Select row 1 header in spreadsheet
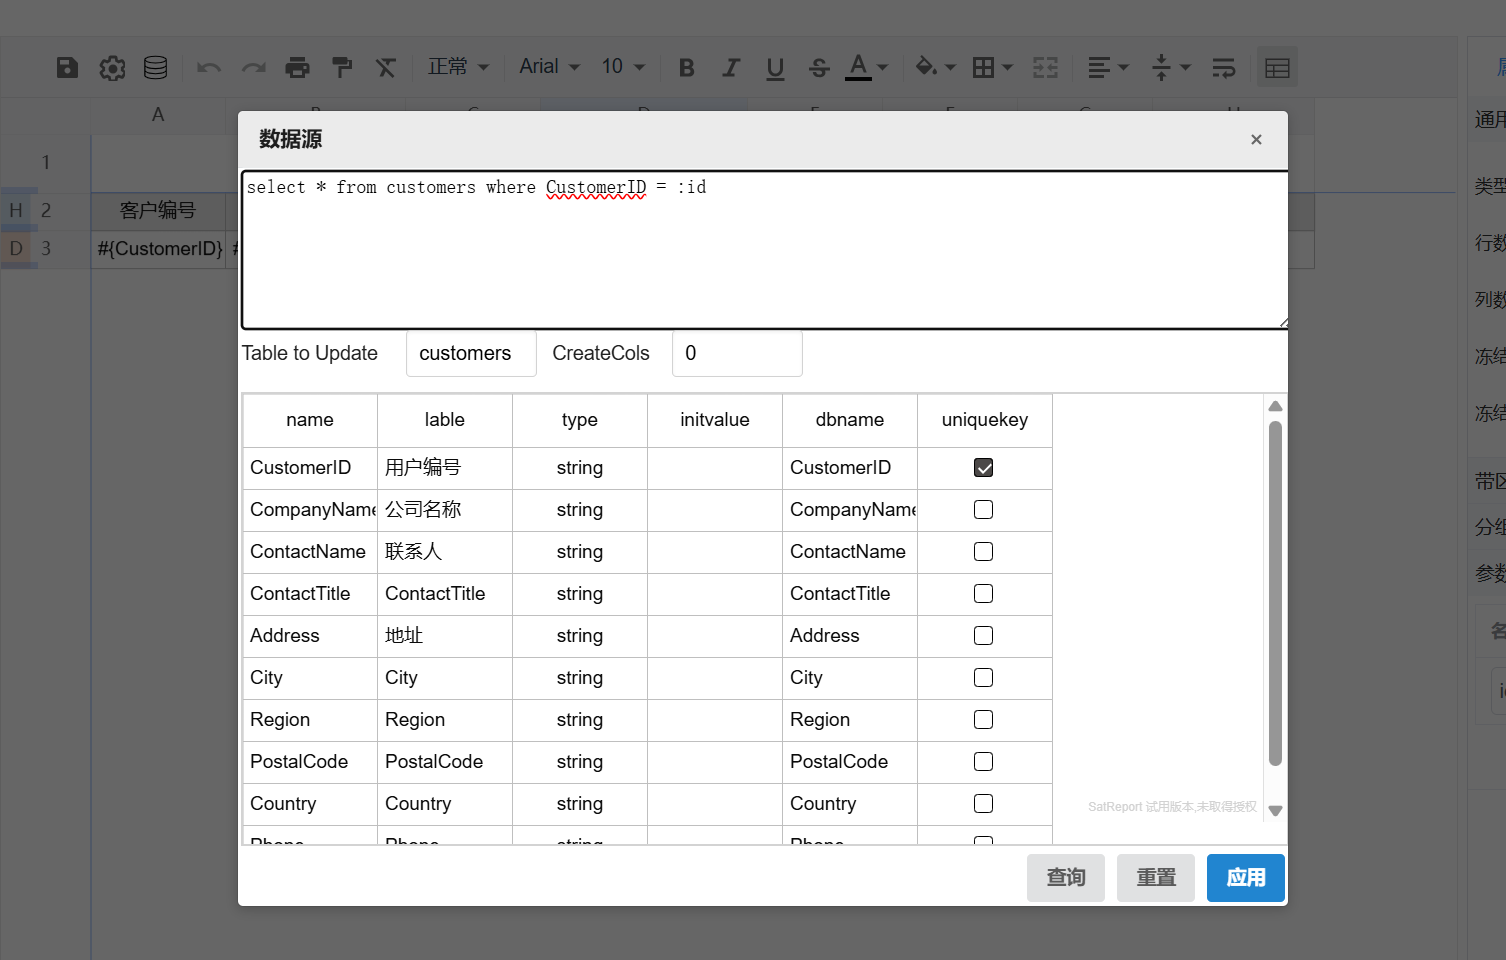The width and height of the screenshot is (1506, 960). [x=46, y=162]
